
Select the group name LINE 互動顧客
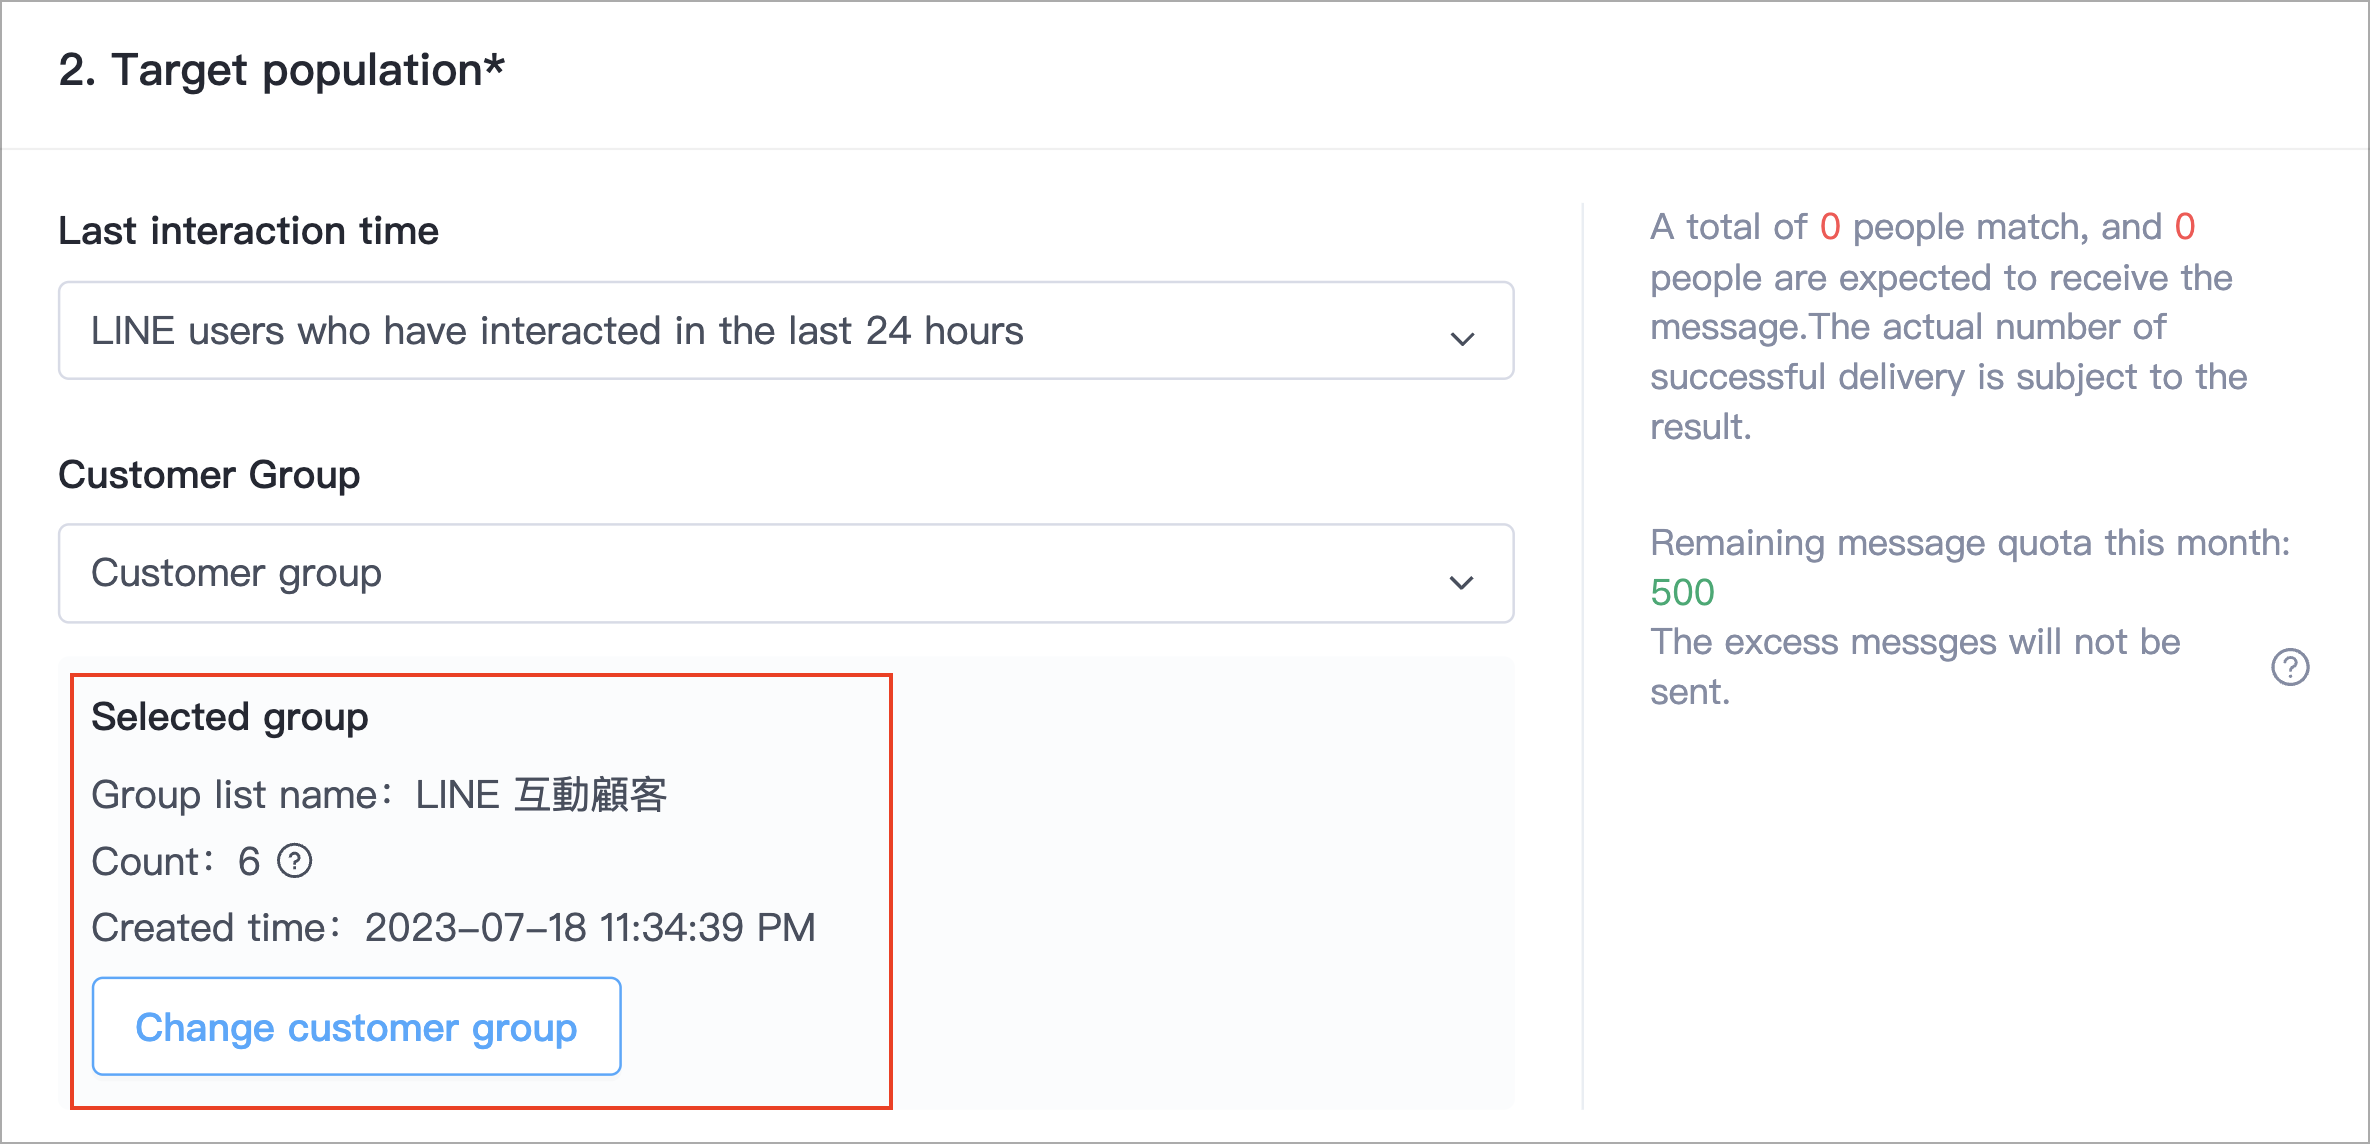click(x=541, y=795)
